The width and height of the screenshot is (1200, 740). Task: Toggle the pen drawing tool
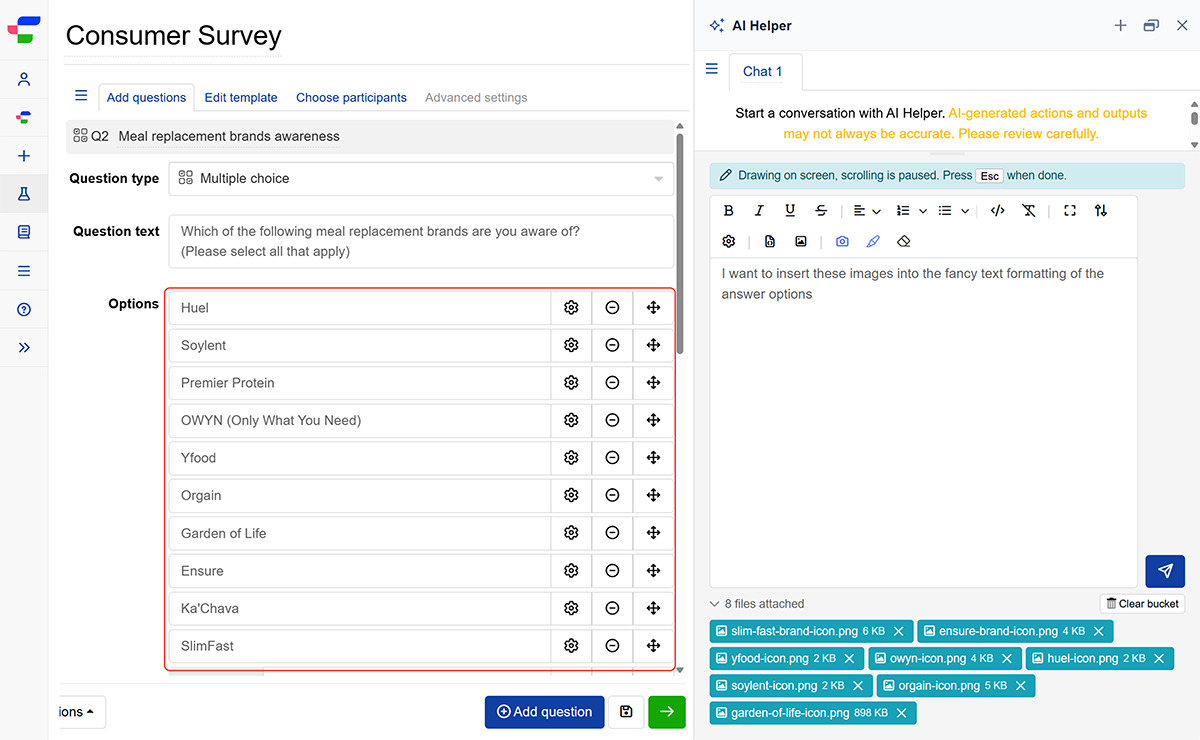pyautogui.click(x=873, y=242)
